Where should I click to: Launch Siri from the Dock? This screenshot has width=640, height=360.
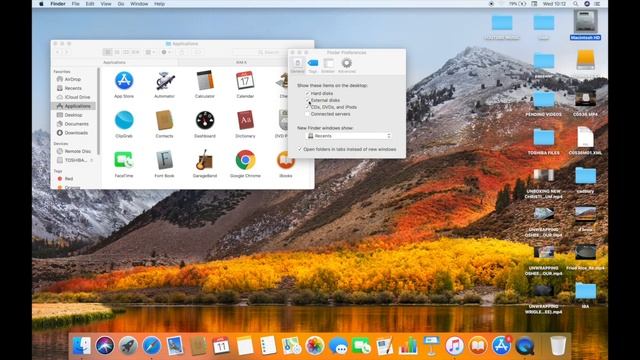pyautogui.click(x=105, y=345)
